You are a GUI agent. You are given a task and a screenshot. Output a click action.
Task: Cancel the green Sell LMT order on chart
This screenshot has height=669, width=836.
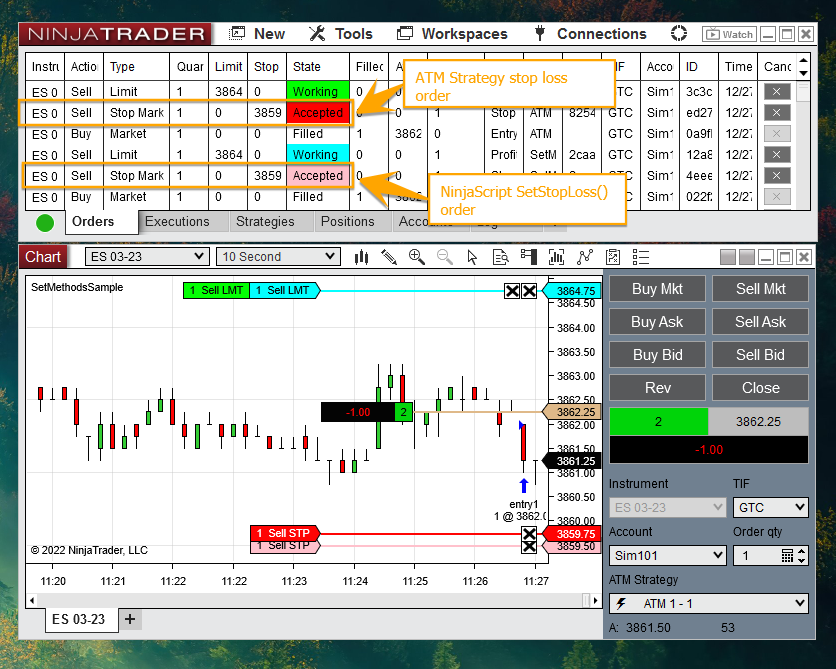(x=512, y=291)
